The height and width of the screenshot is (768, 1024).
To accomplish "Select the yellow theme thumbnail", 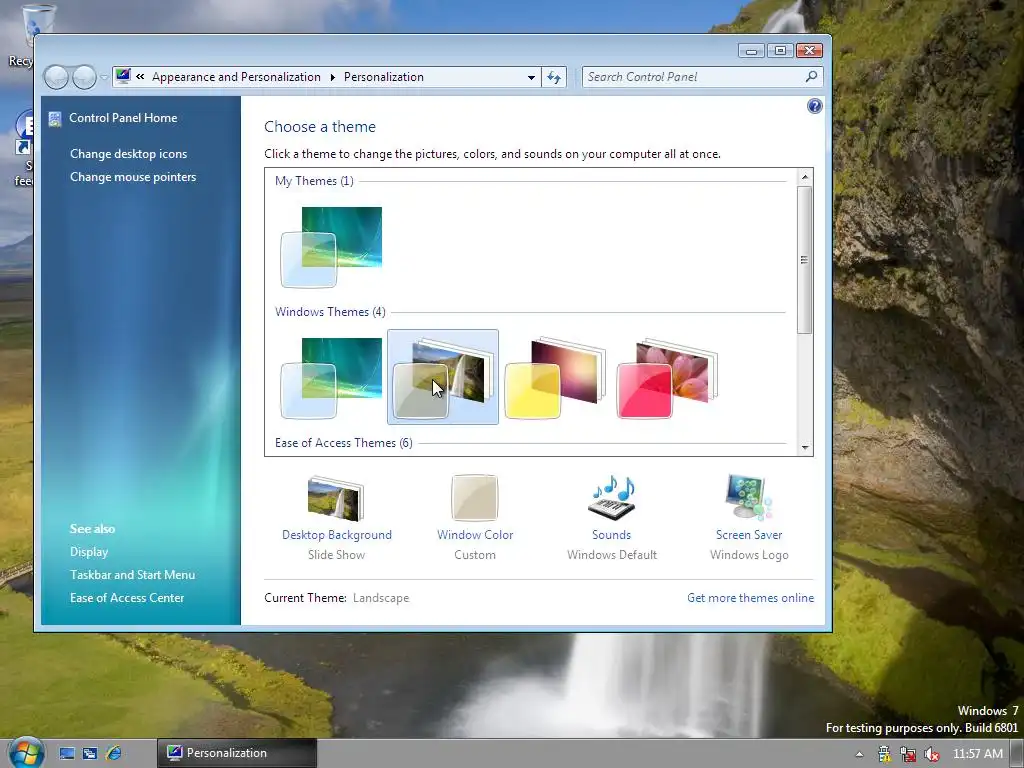I will coord(555,377).
